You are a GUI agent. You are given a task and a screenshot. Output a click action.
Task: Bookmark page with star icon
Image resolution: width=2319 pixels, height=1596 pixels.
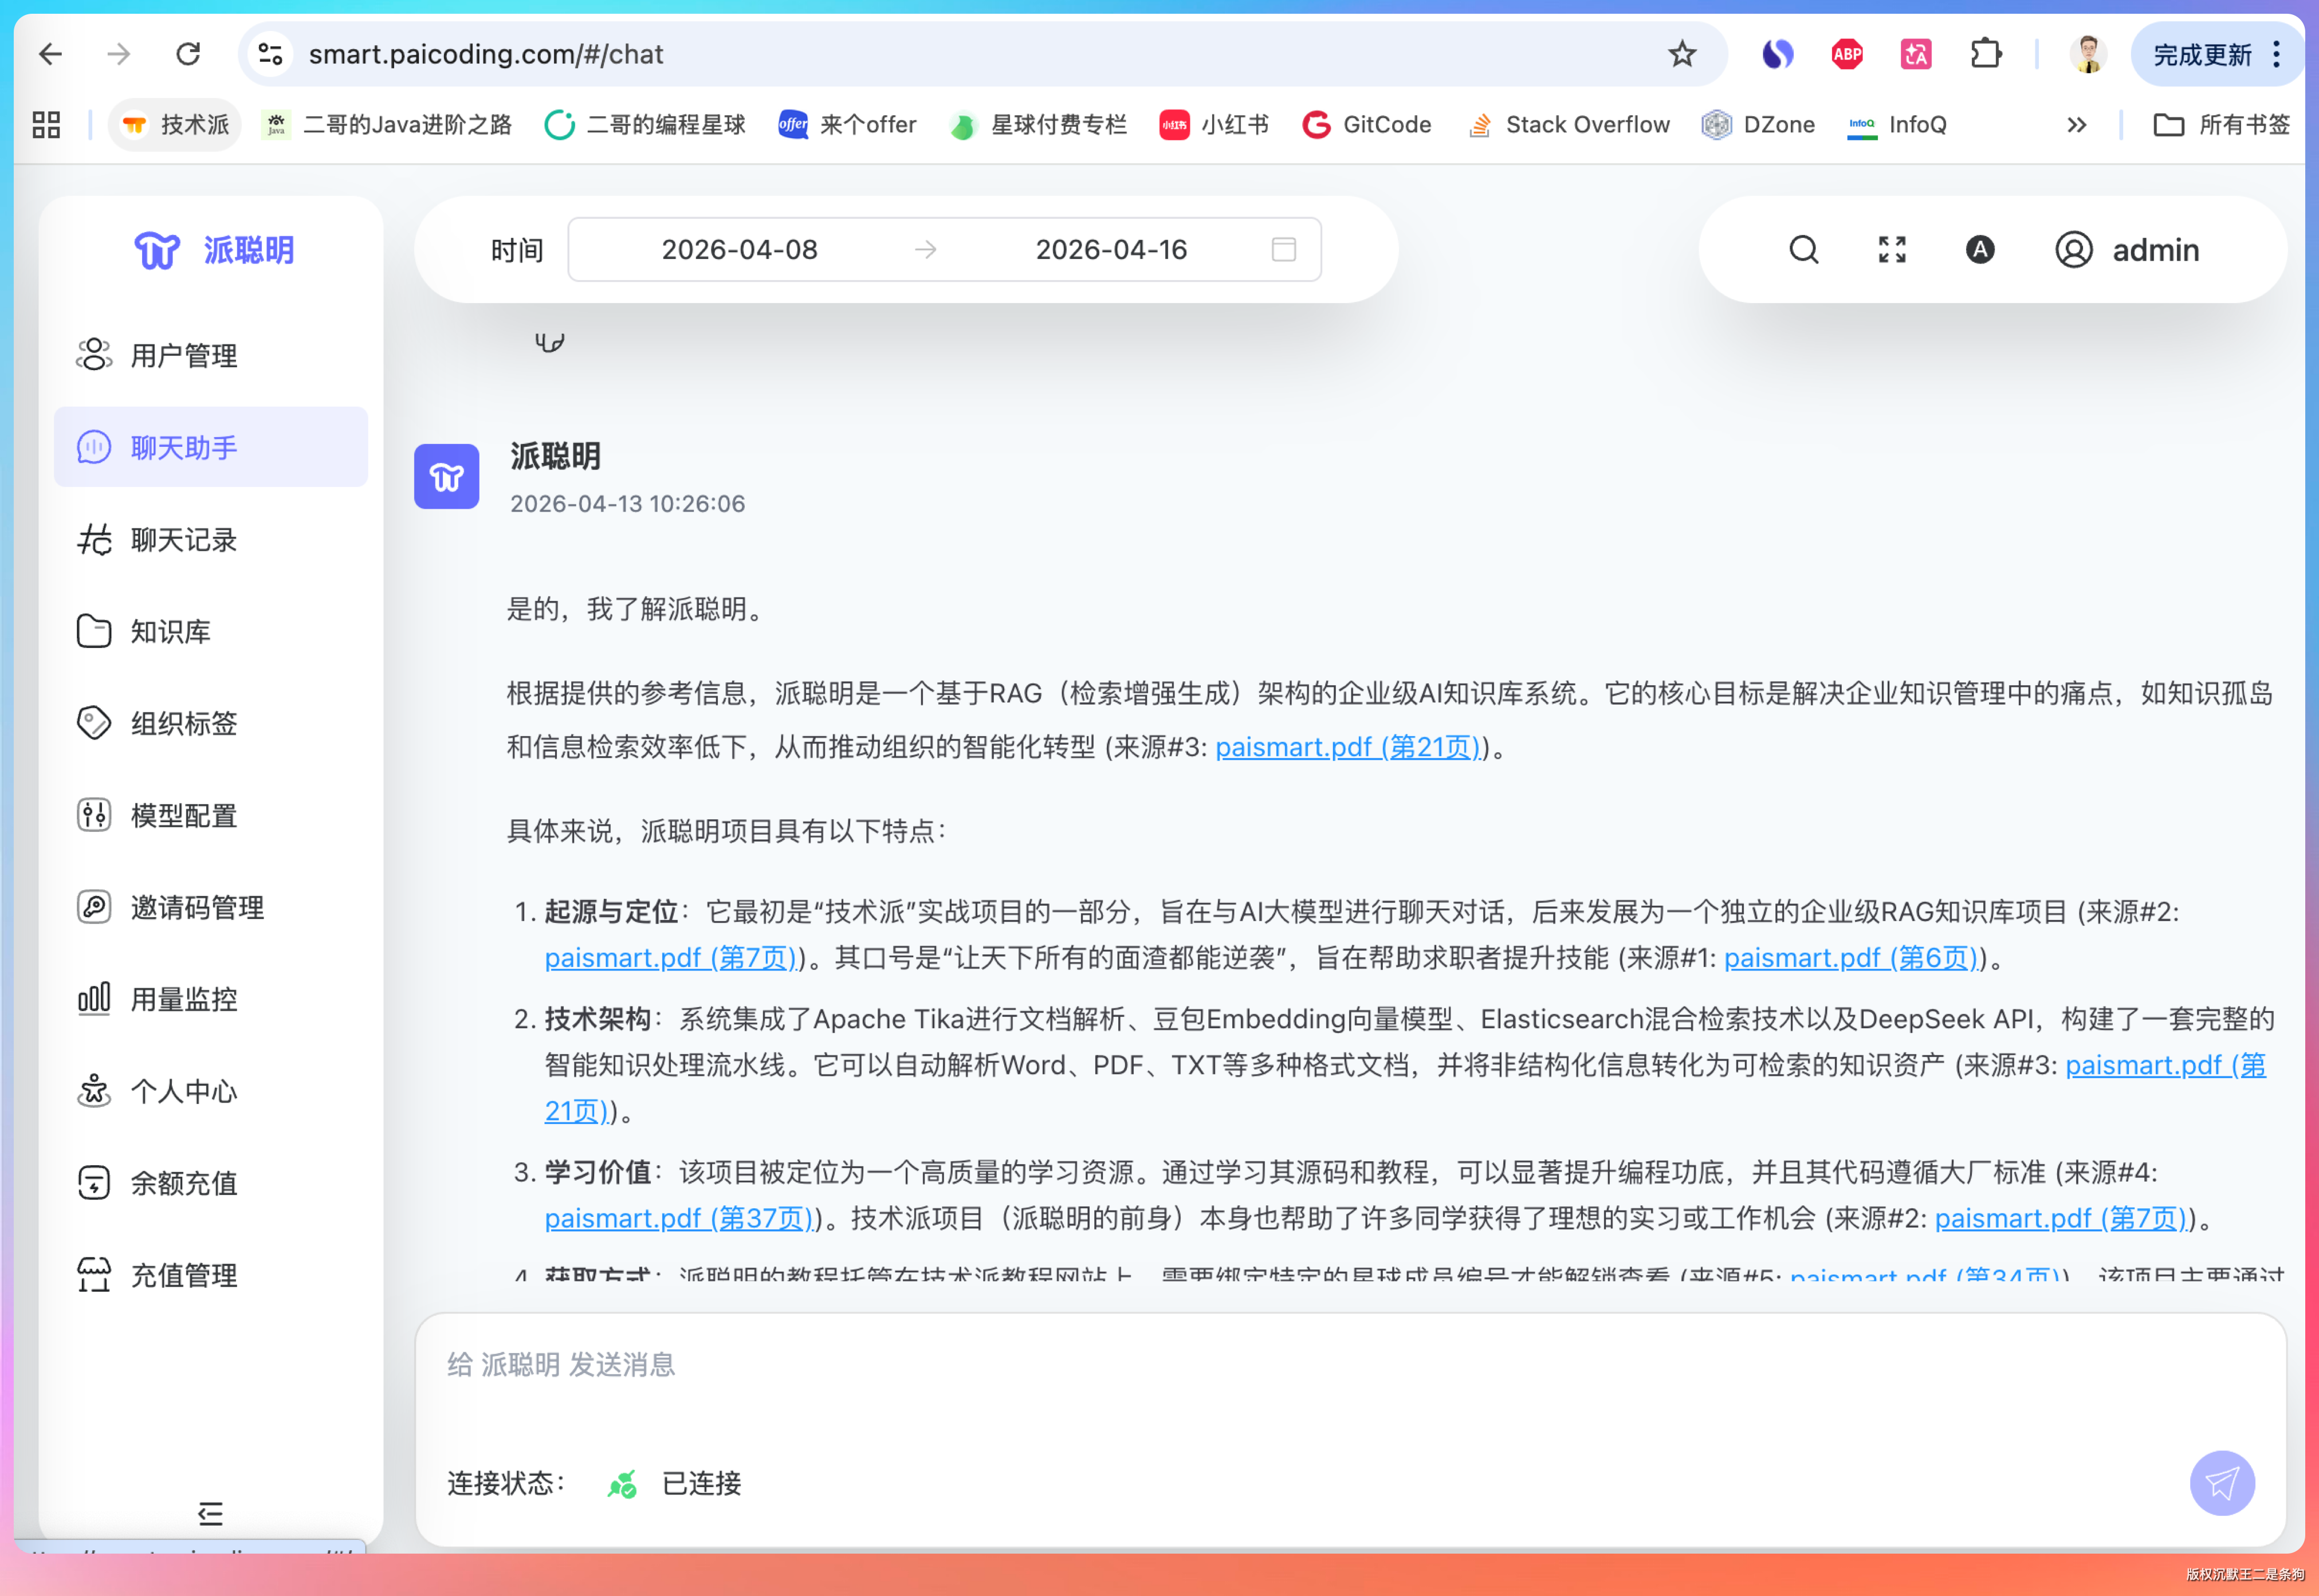(x=1682, y=54)
